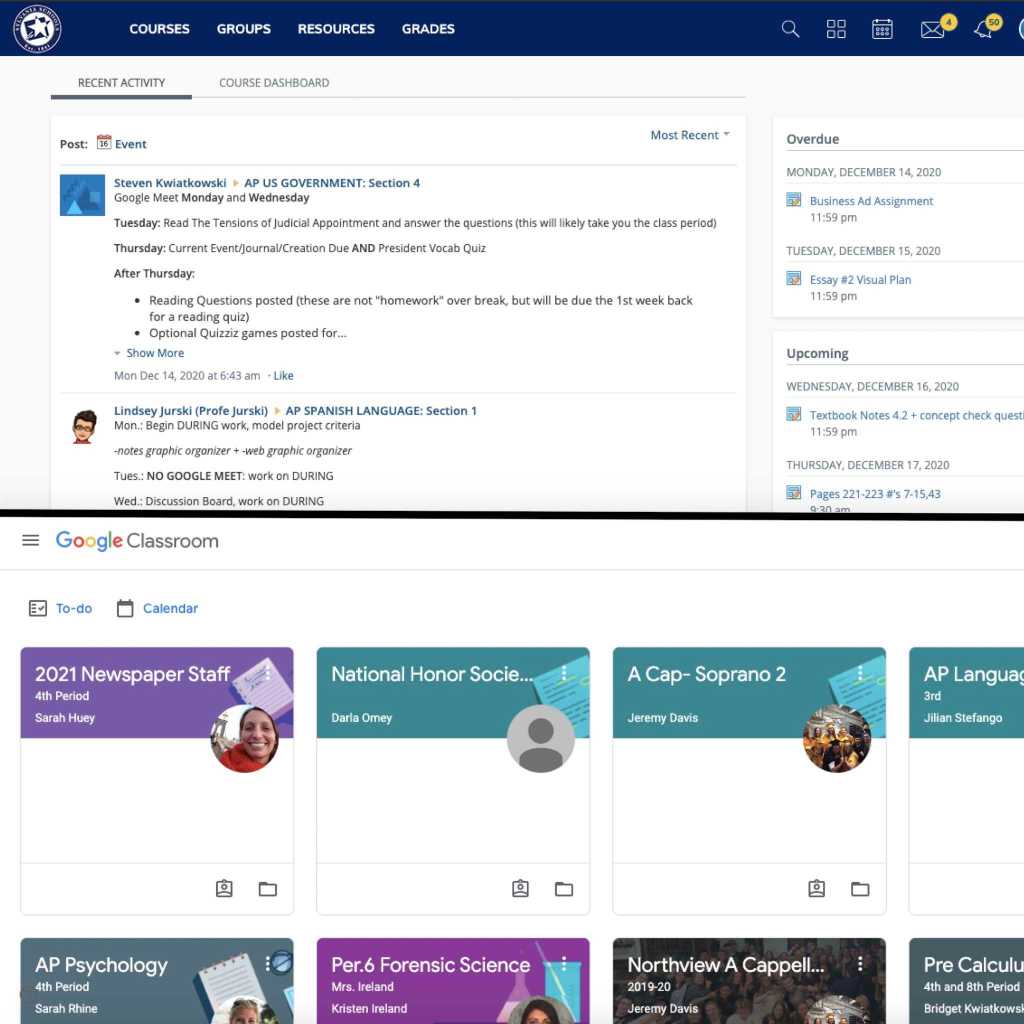This screenshot has width=1024, height=1024.
Task: Open the Google Classroom hamburger menu
Action: [x=31, y=540]
